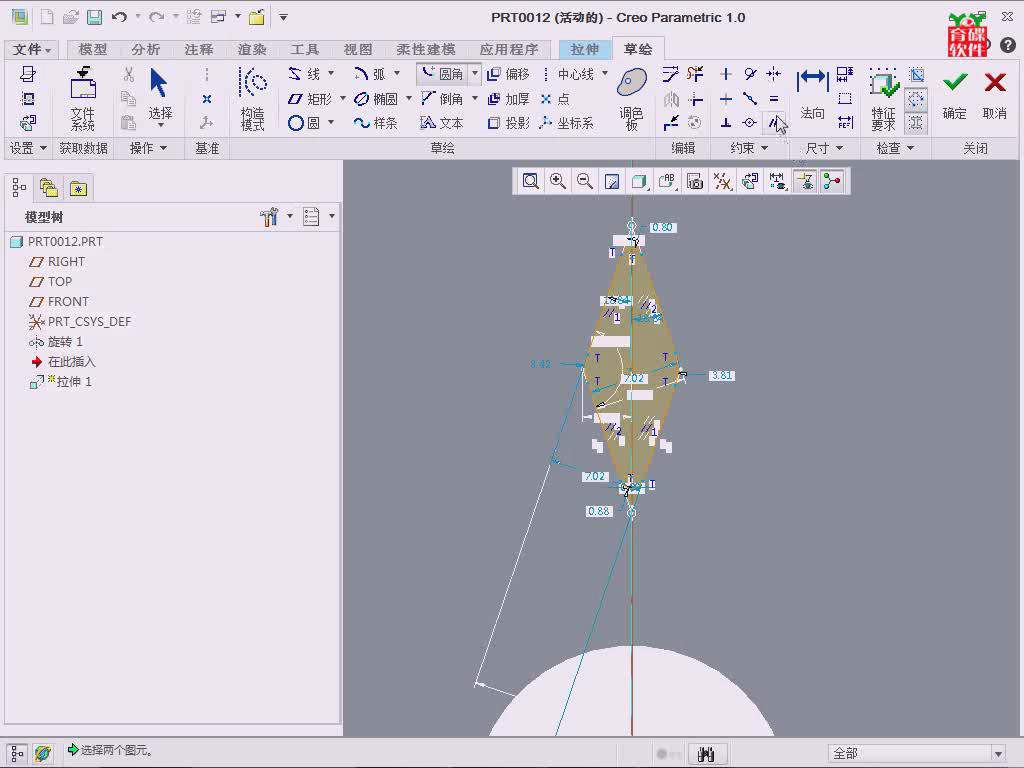Click the 3.81 dimension value

(x=722, y=376)
